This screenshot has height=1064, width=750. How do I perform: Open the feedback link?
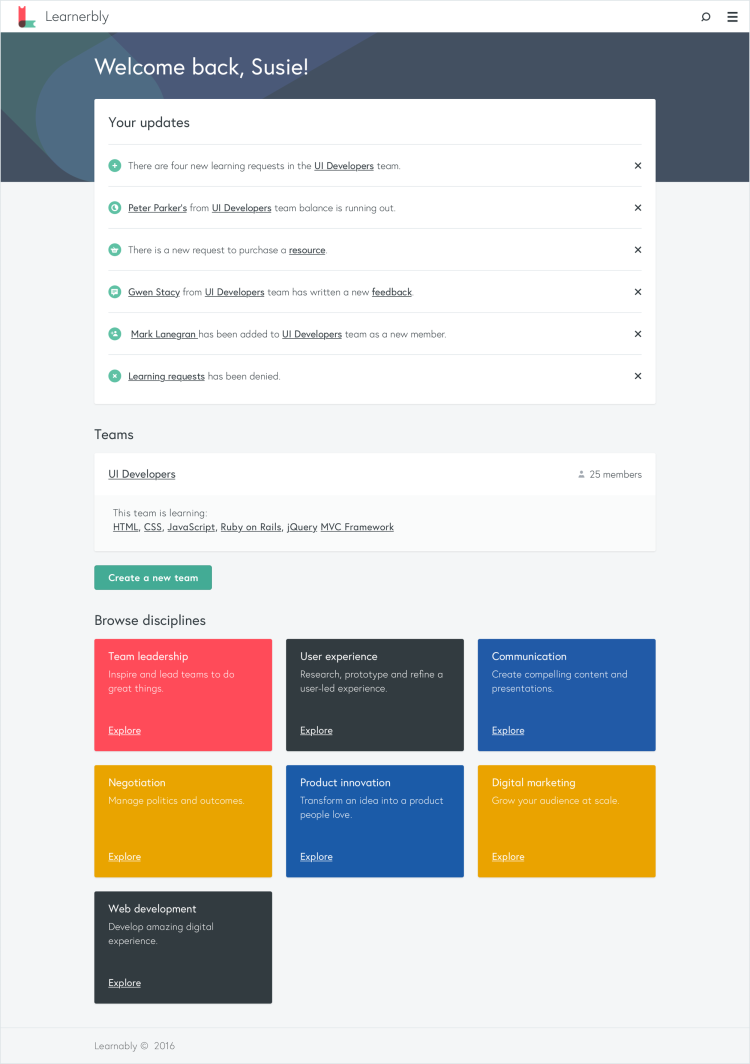392,292
